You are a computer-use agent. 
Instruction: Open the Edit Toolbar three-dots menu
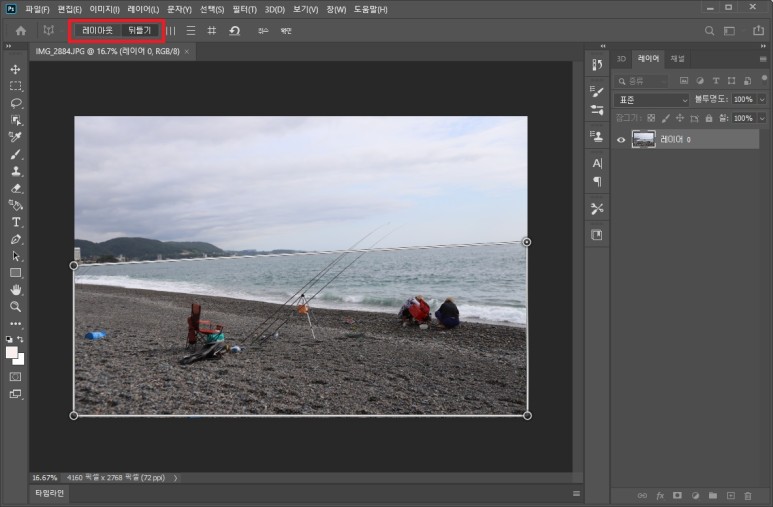coord(15,324)
